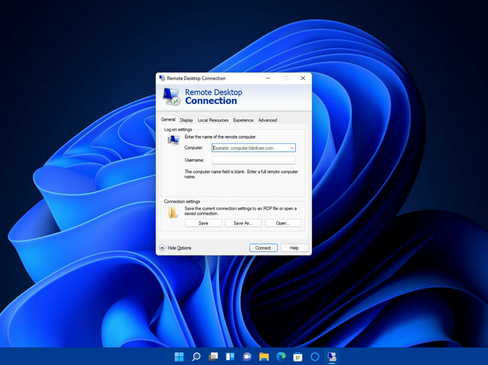Click the large Remote Desktop banner logo
The height and width of the screenshot is (365, 488).
tap(172, 96)
